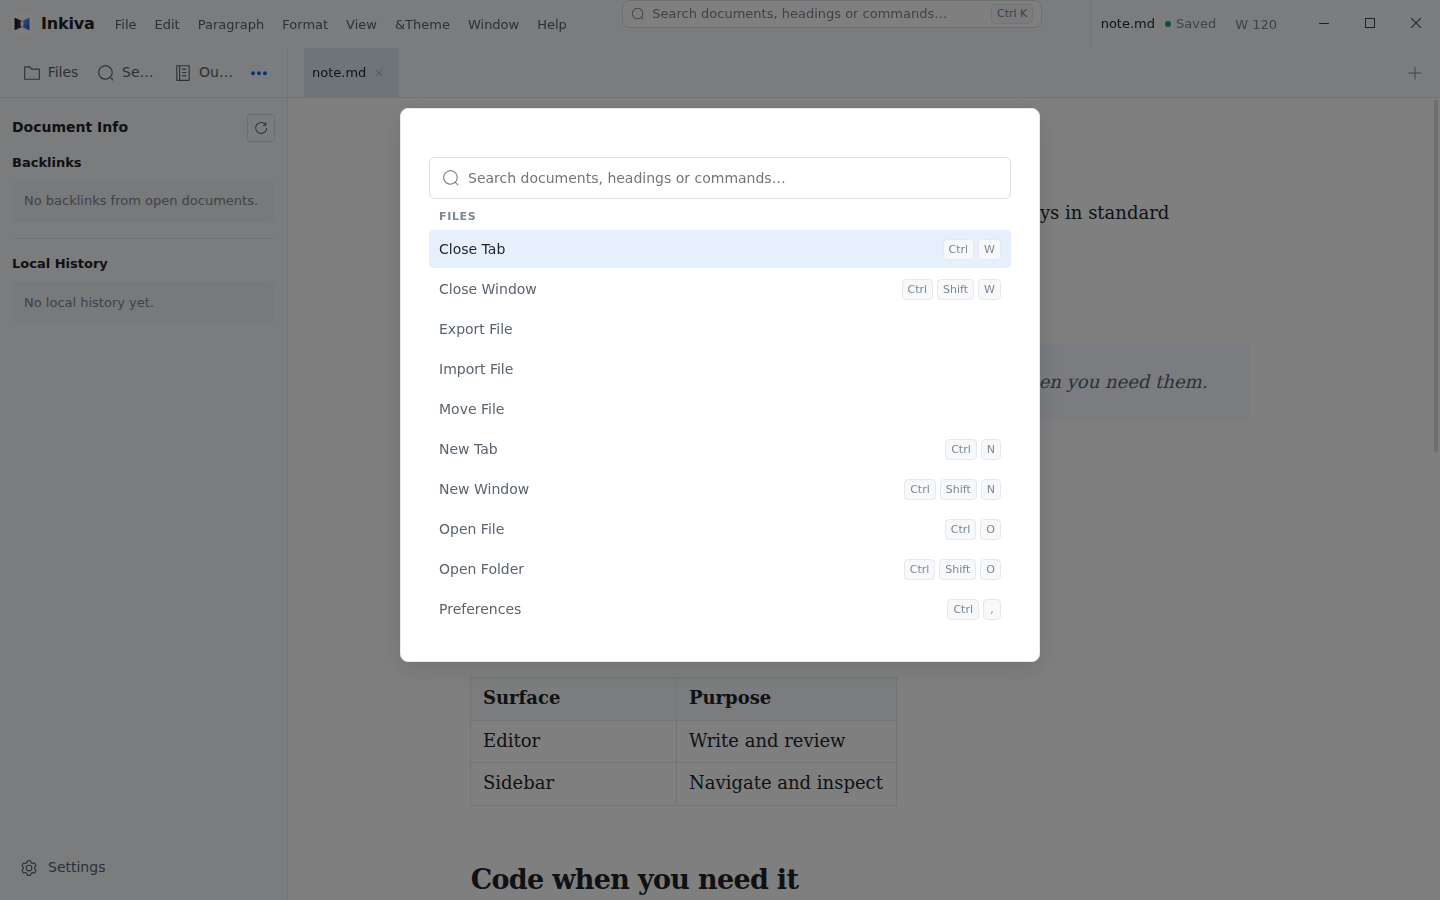Focus the title bar search box
1440x900 pixels.
(831, 14)
